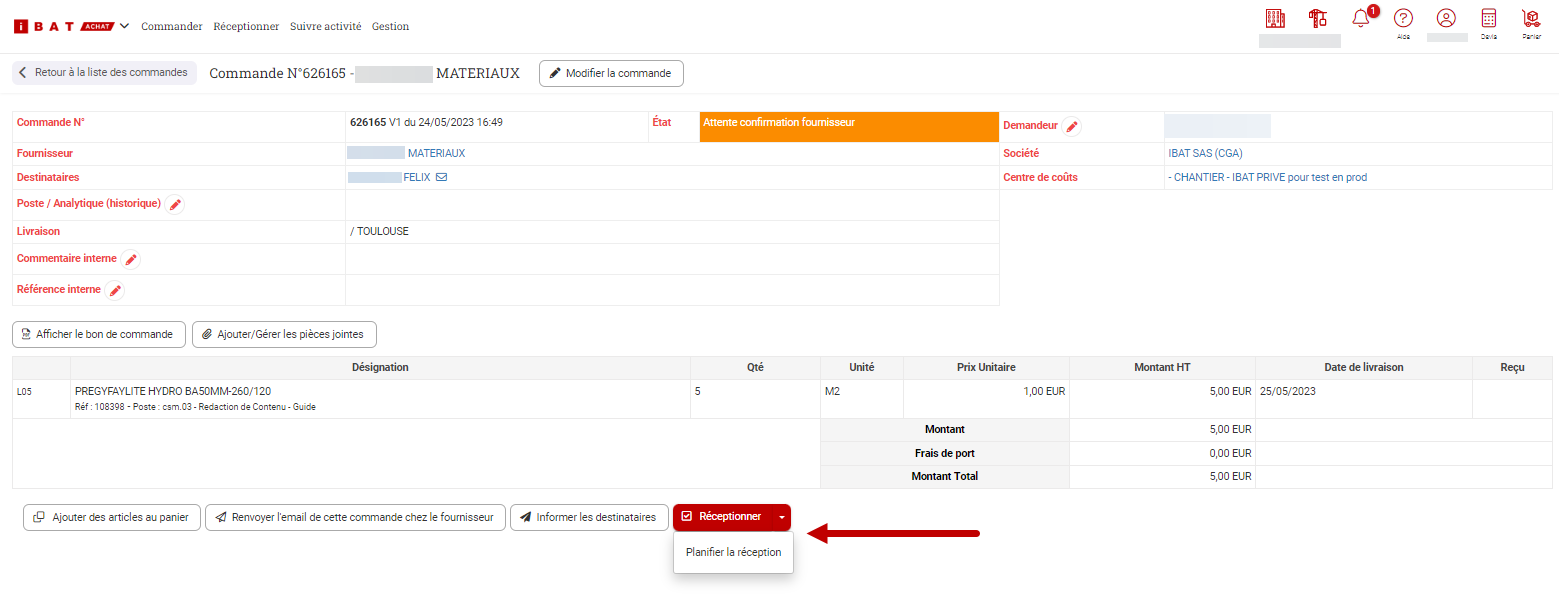Click the company building icon
This screenshot has height=611, width=1559.
(1275, 19)
